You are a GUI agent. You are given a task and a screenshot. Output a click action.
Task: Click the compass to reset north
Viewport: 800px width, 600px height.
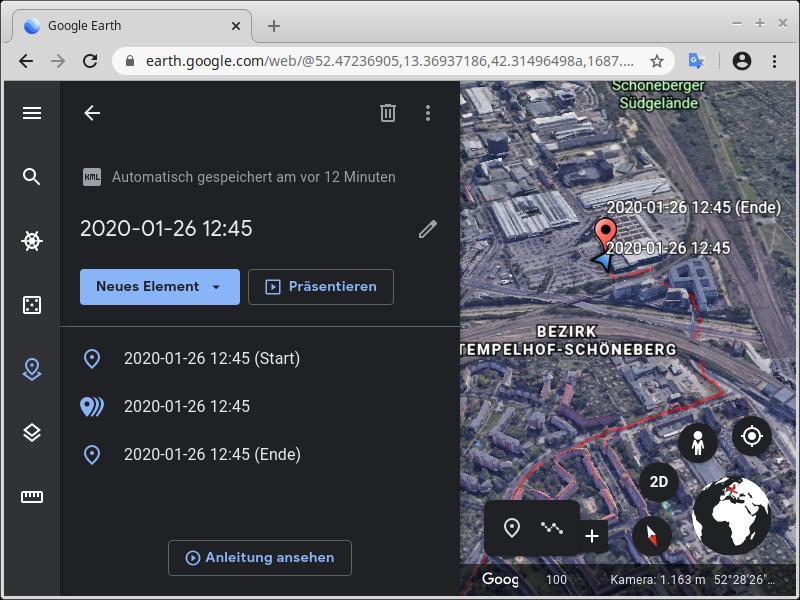click(x=652, y=535)
